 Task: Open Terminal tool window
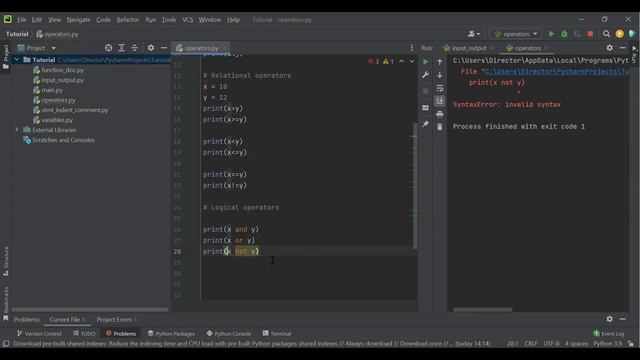click(277, 333)
